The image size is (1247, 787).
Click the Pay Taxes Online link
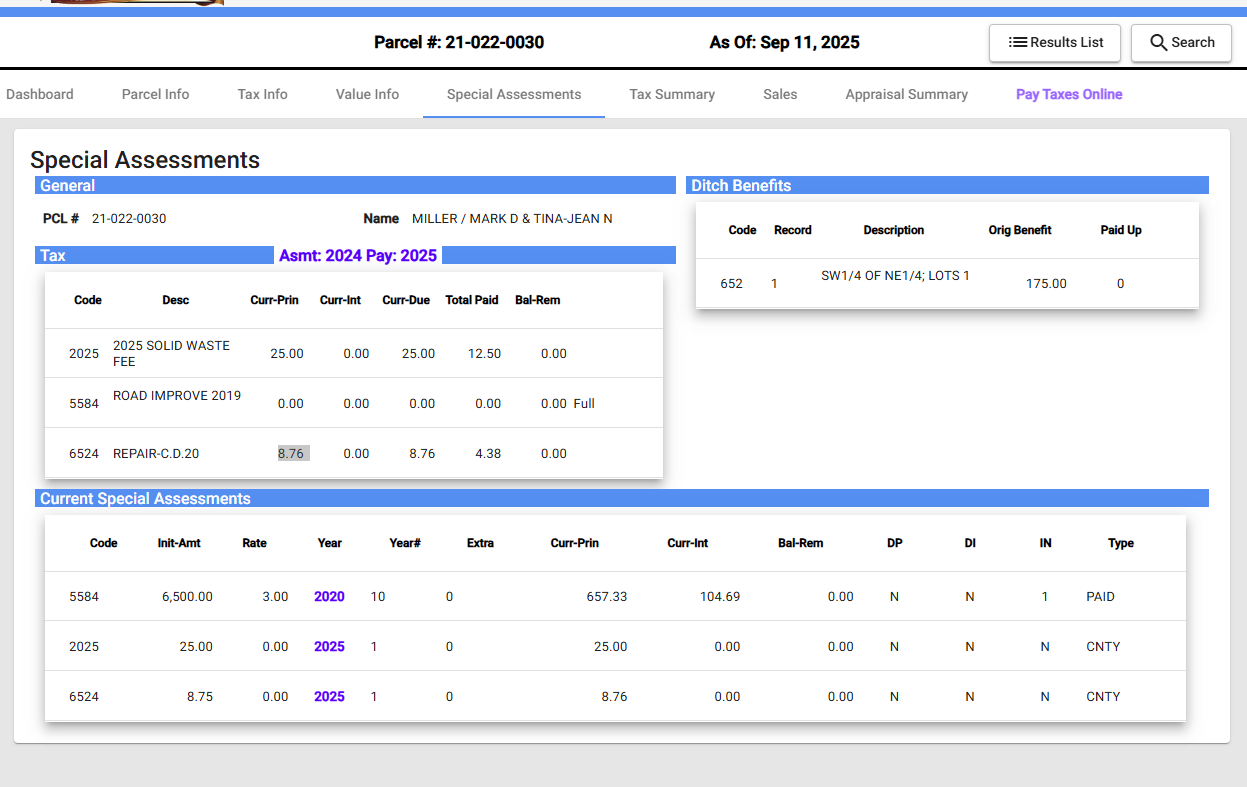1068,95
